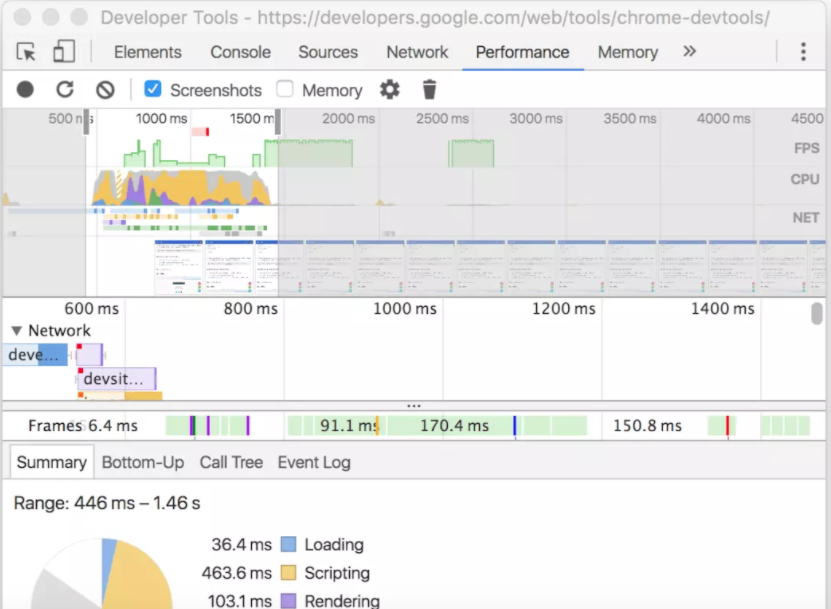The image size is (831, 609).
Task: Click the red marker in the Frames row
Action: [x=728, y=426]
